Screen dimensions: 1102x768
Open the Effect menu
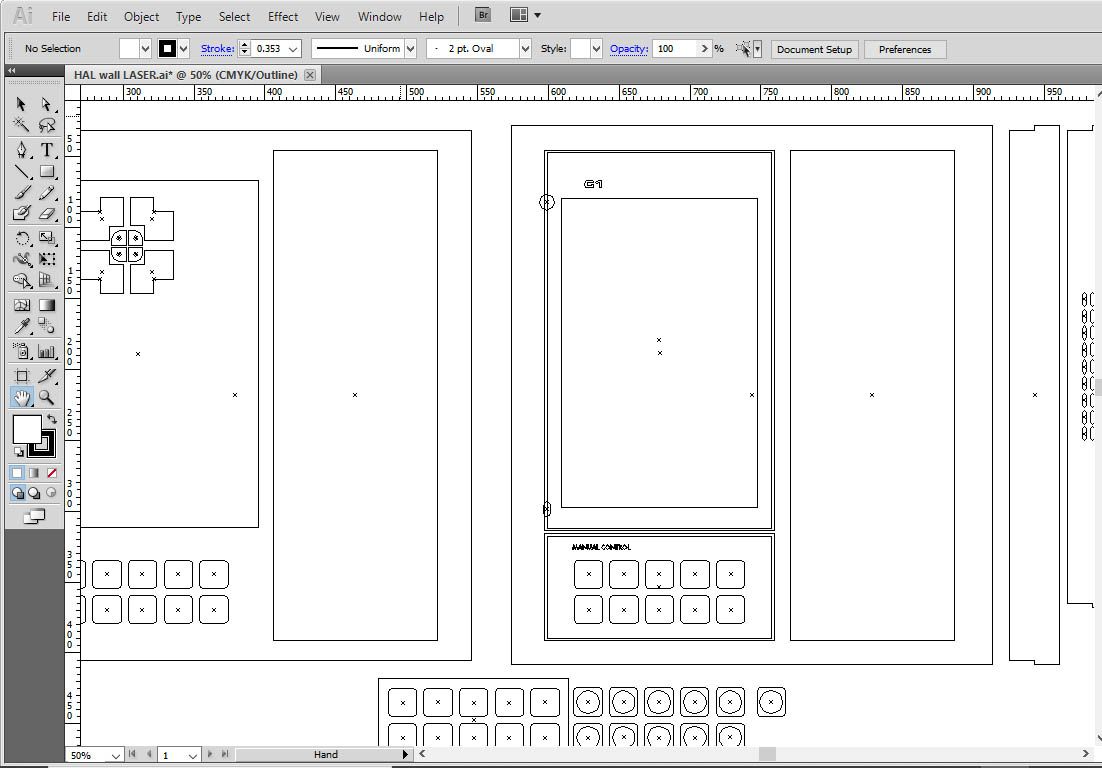point(283,16)
